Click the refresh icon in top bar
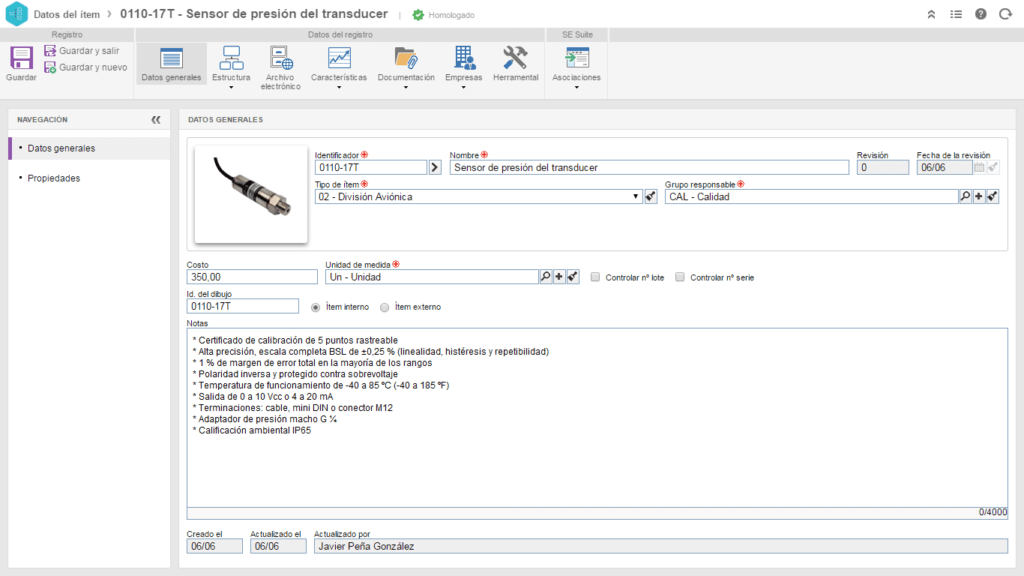 click(x=1004, y=15)
